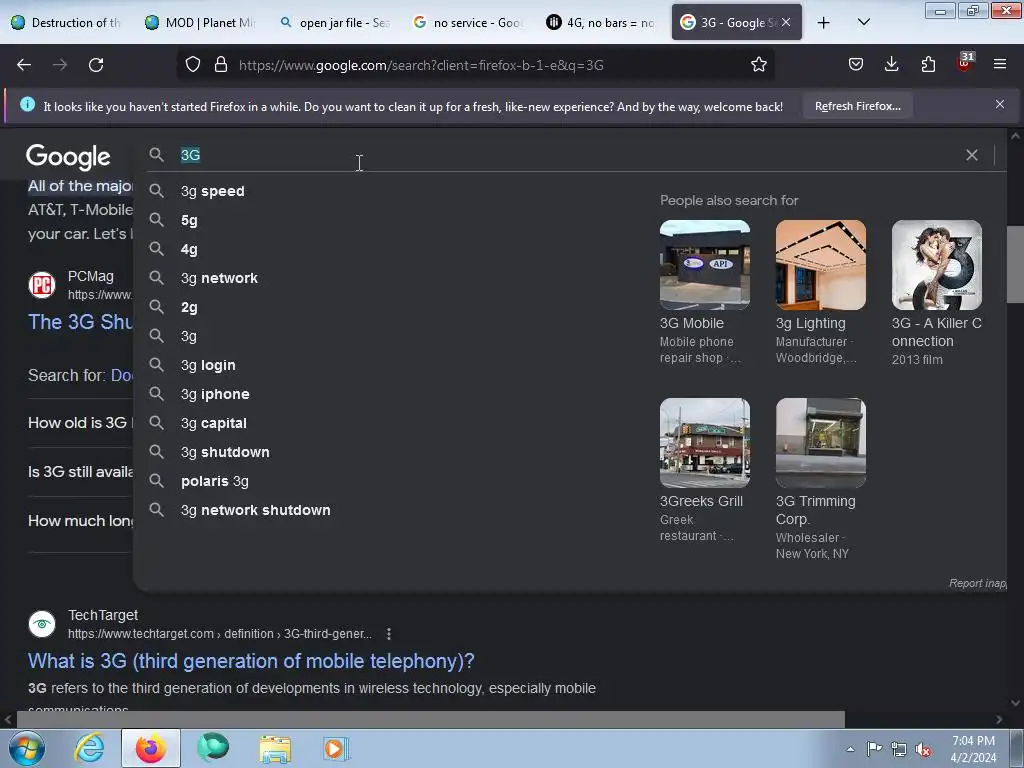Click the Refresh Firefox button

(x=857, y=106)
